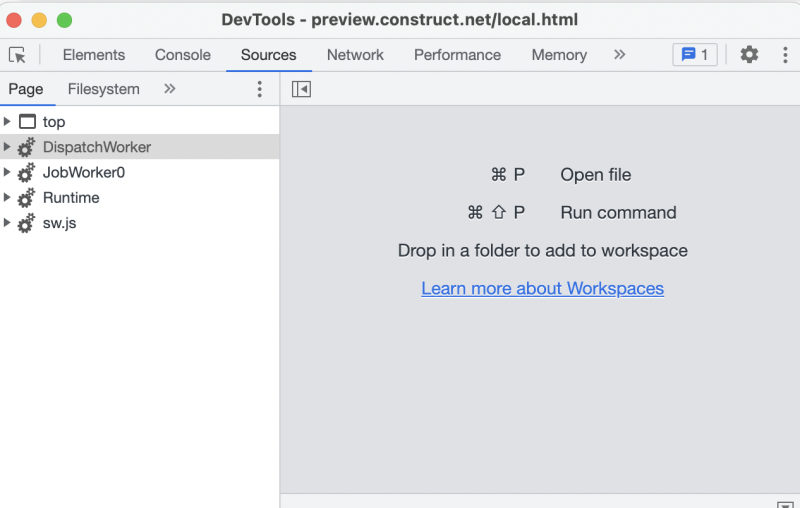Select the Runtime tree item label
Image resolution: width=800 pixels, height=508 pixels.
[x=71, y=197]
